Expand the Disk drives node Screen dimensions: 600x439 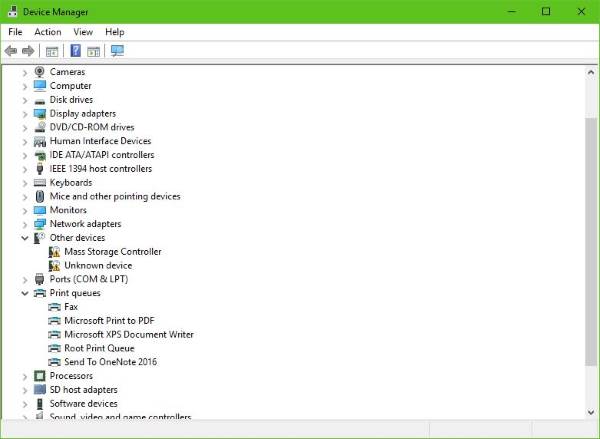(25, 100)
